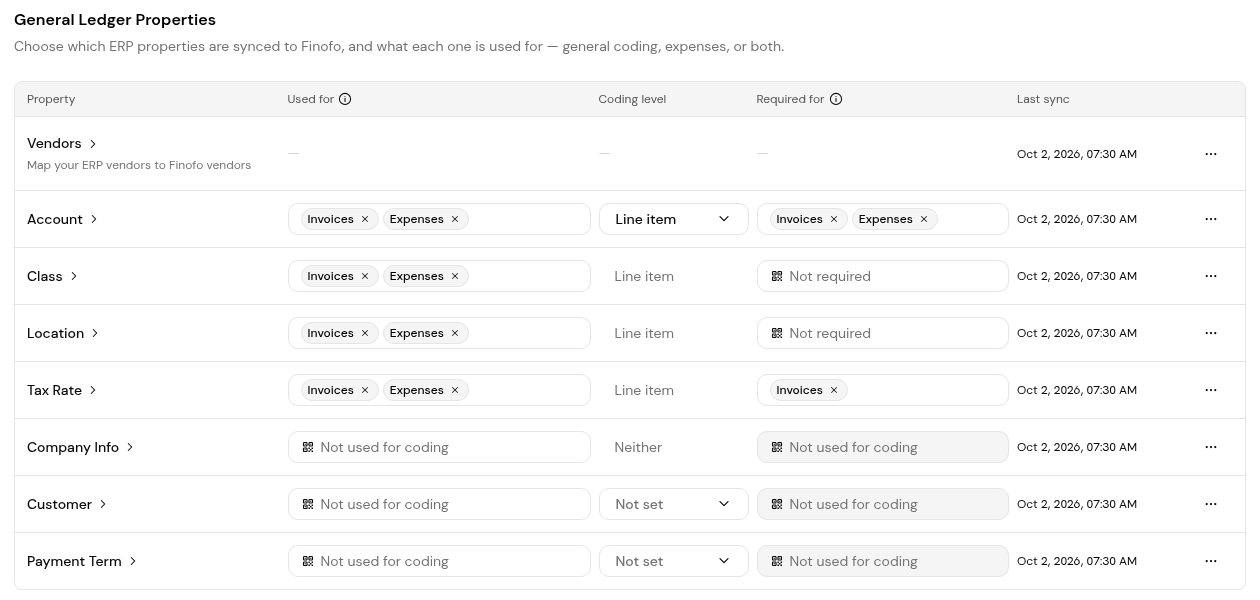The height and width of the screenshot is (600, 1260).
Task: Open the more options menu for Location row
Action: point(1211,333)
